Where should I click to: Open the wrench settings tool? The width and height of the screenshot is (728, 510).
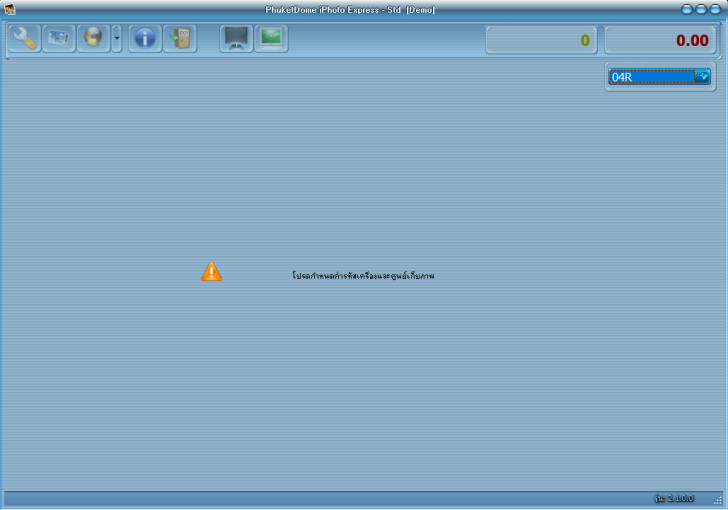[x=24, y=38]
